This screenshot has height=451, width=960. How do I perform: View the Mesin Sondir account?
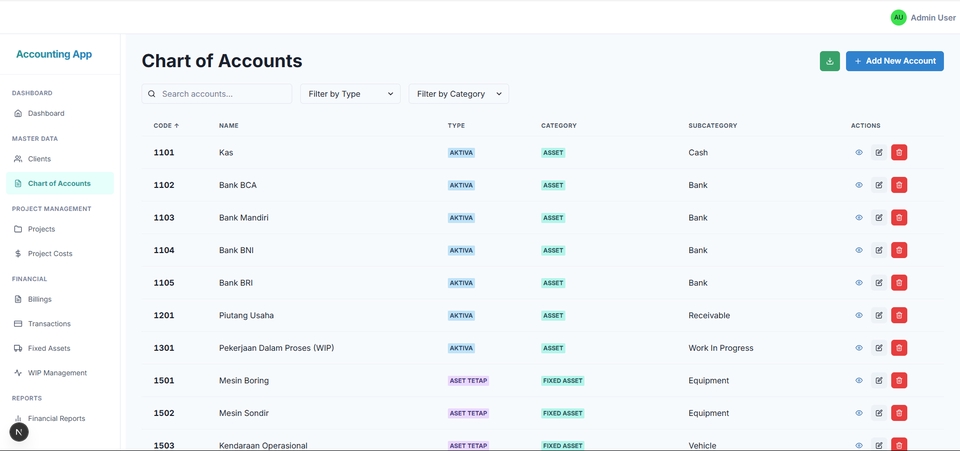click(858, 413)
